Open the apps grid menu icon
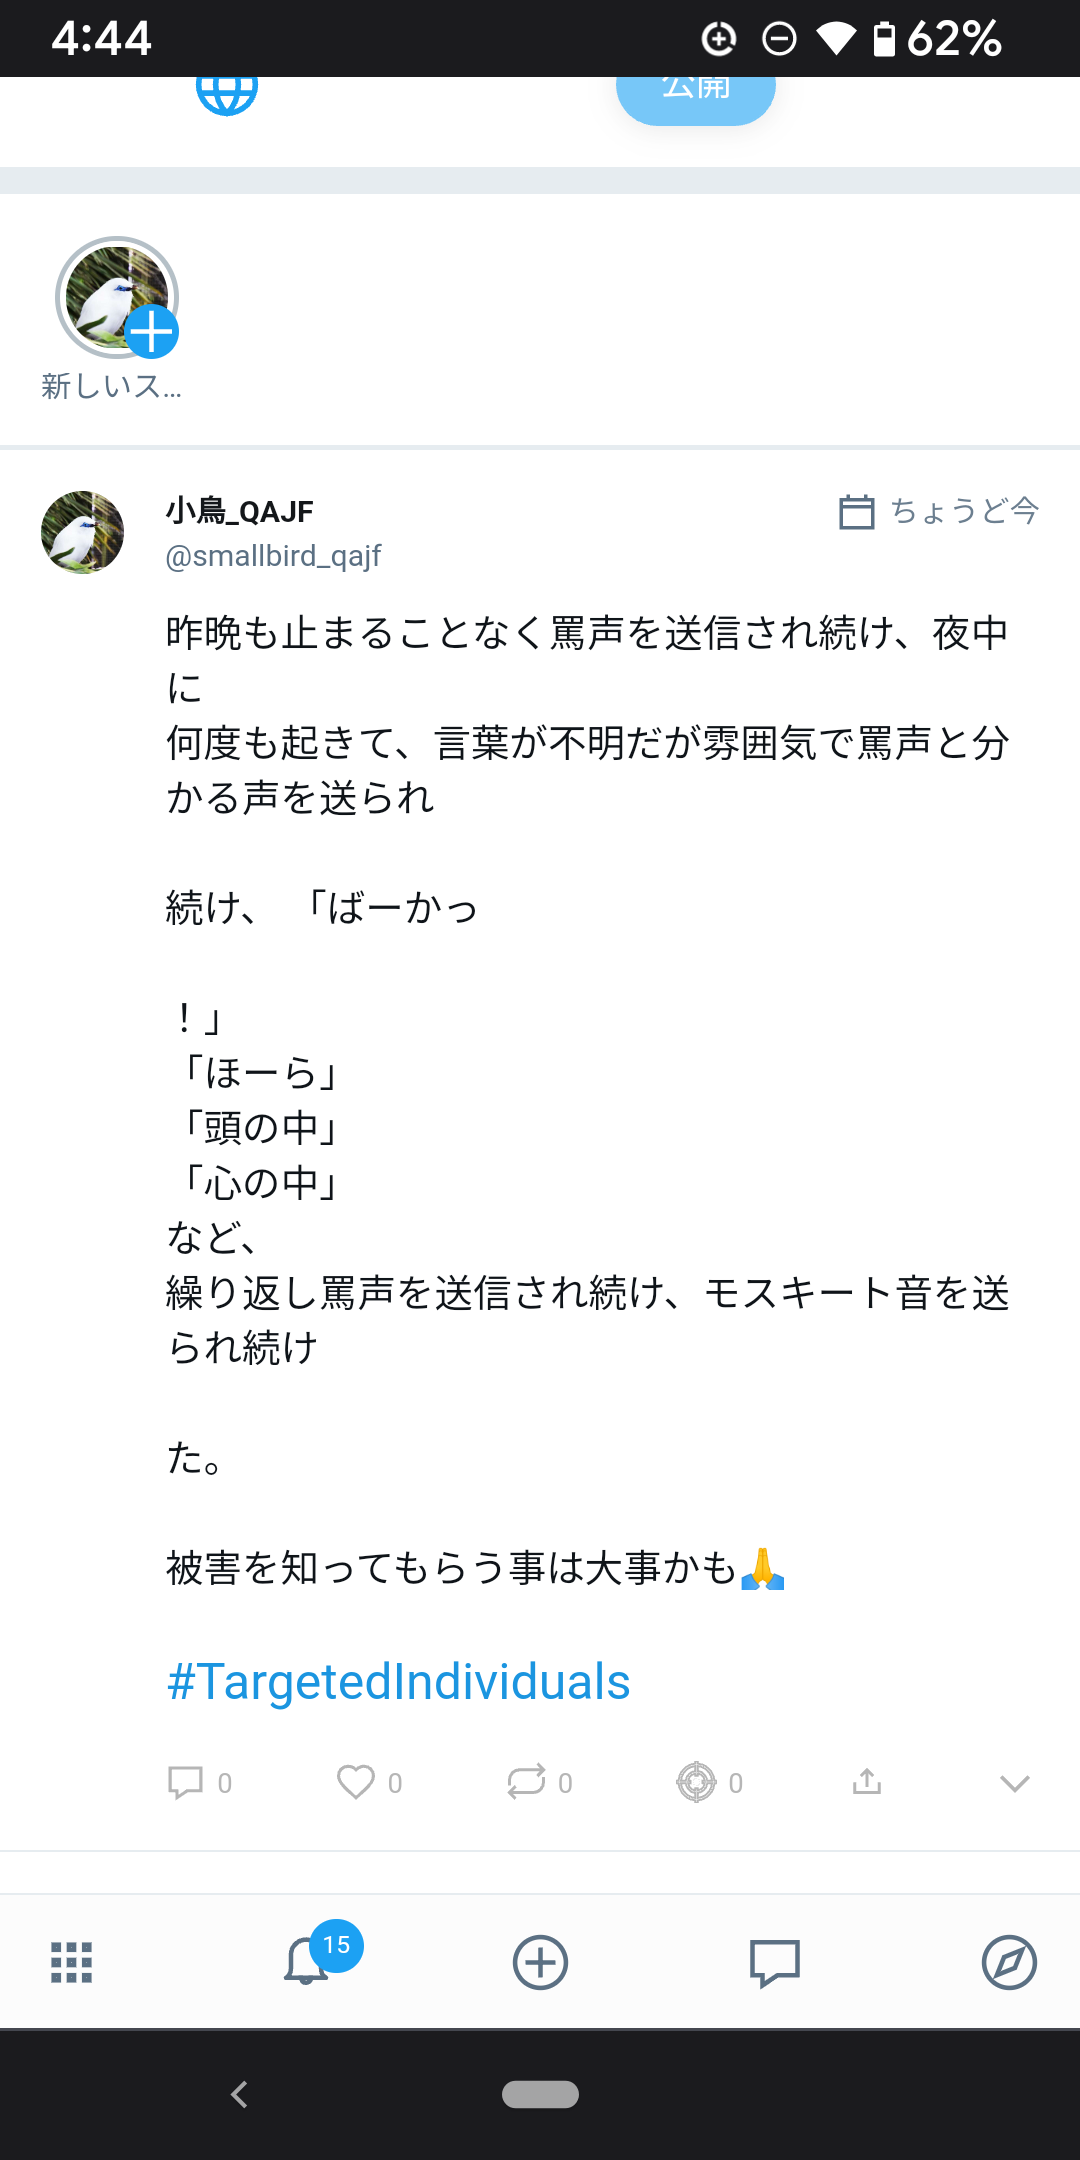Viewport: 1080px width, 2160px height. (x=72, y=1962)
